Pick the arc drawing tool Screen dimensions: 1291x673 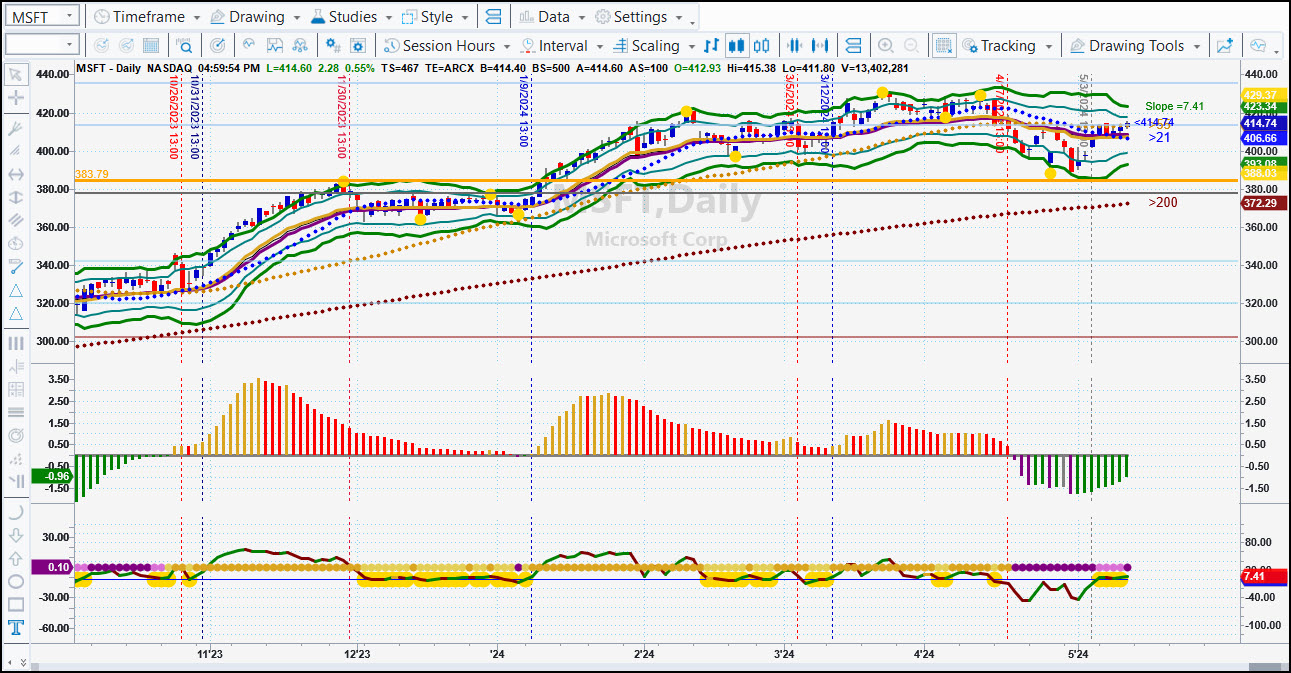pyautogui.click(x=15, y=511)
